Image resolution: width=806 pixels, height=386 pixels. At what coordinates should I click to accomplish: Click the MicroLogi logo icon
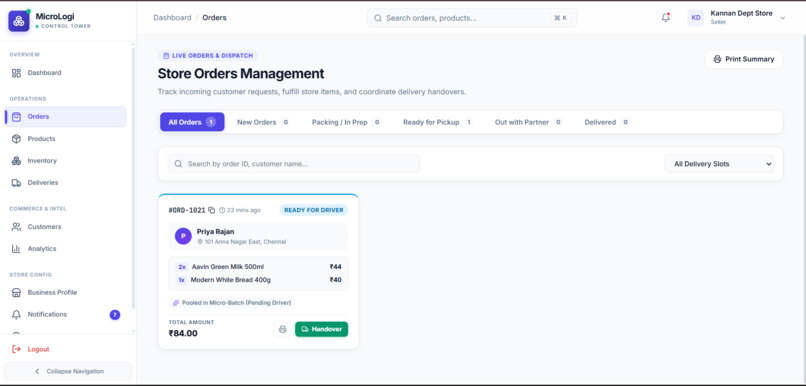[x=19, y=21]
